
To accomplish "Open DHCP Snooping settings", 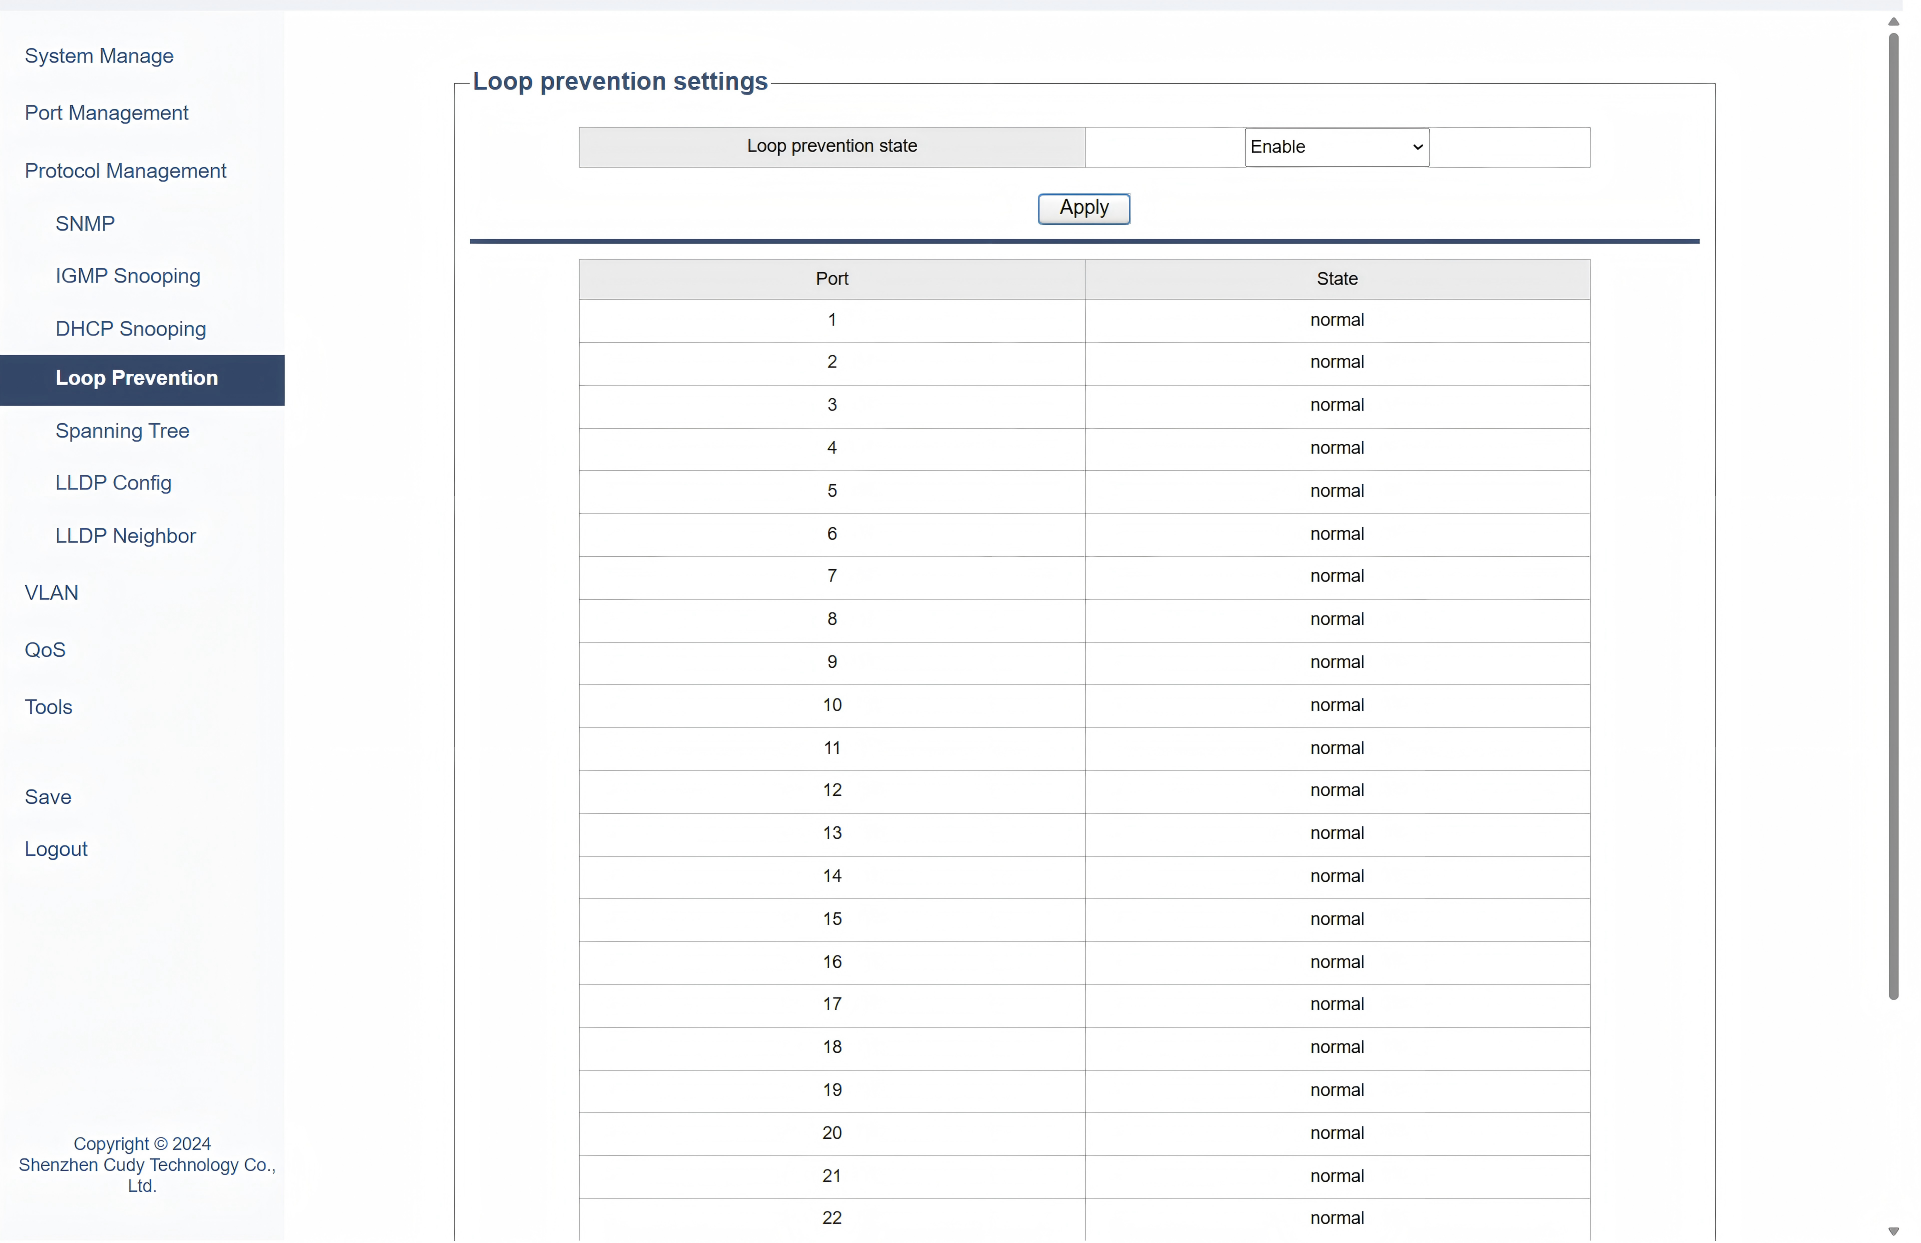I will coord(131,329).
